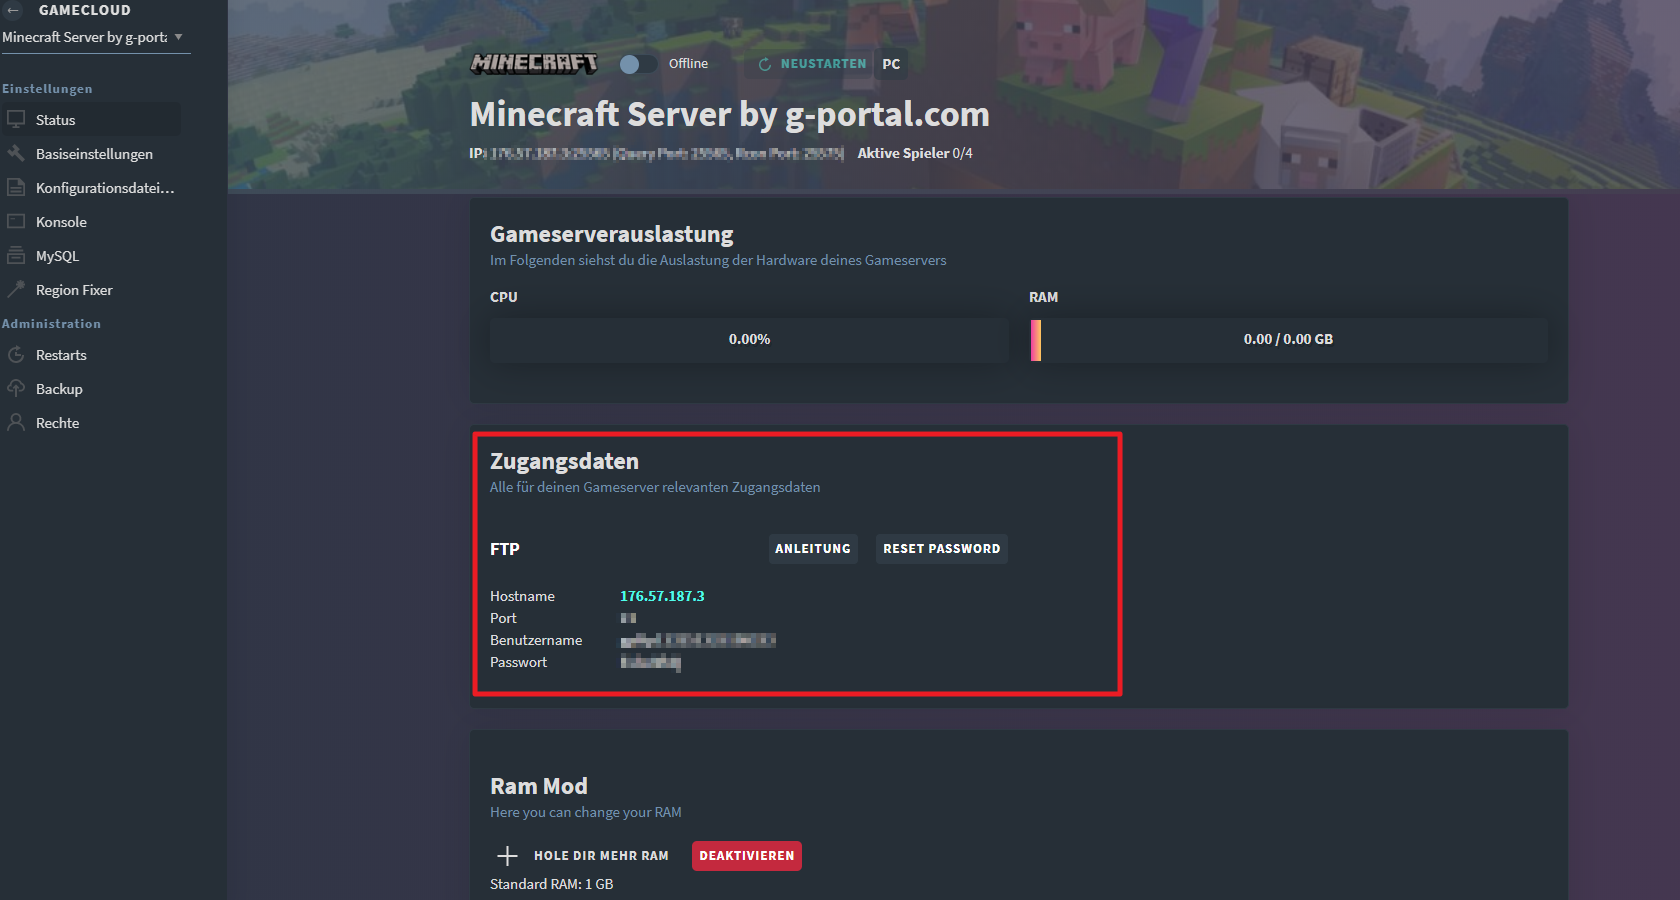
Task: Click the Rechte user icon
Action: pos(16,422)
